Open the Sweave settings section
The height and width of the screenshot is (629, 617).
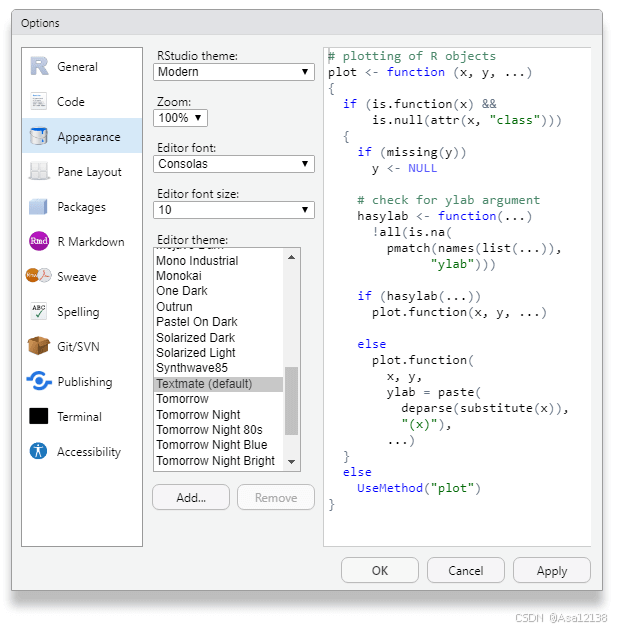click(82, 276)
